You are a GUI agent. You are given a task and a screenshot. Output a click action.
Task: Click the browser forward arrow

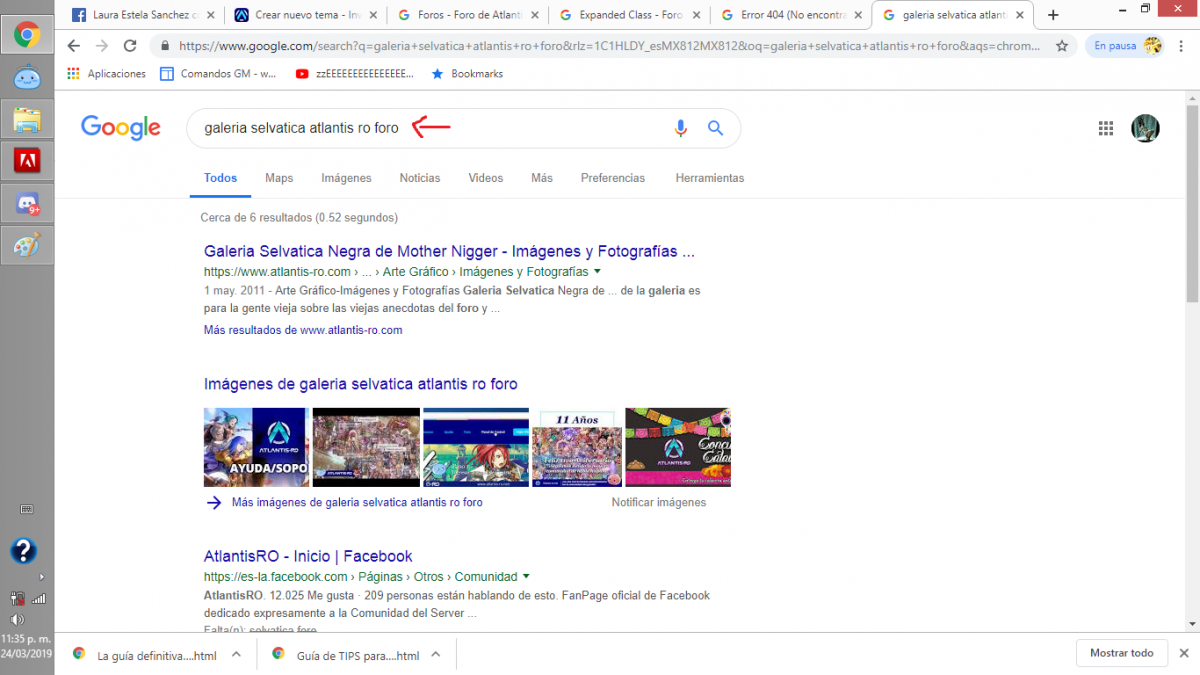[101, 46]
